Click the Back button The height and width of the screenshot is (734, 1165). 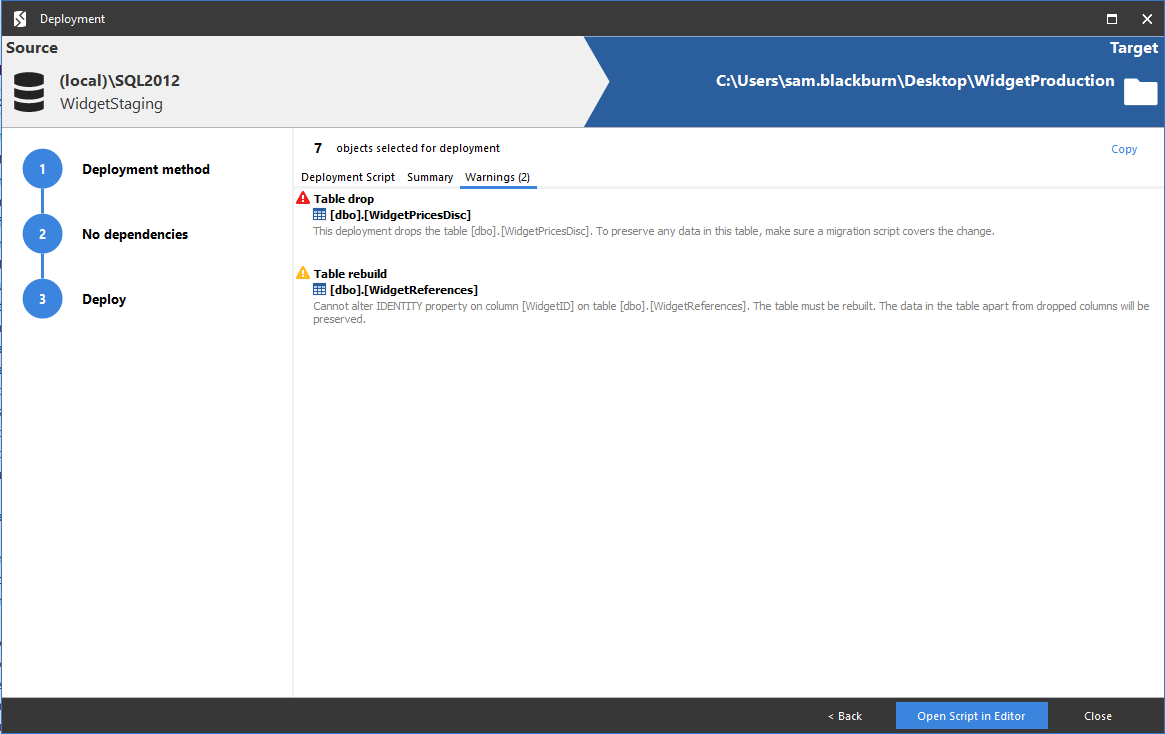pyautogui.click(x=844, y=715)
